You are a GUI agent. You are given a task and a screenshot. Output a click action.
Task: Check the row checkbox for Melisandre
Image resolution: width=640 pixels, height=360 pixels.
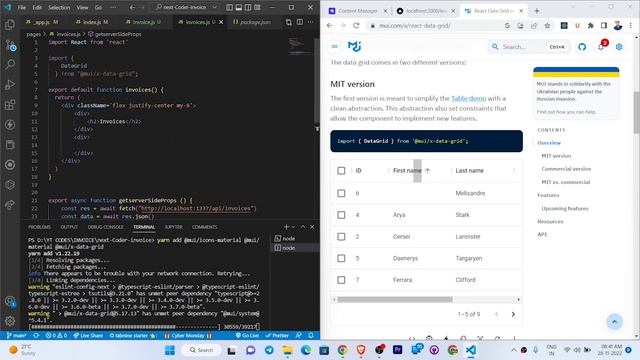click(341, 193)
